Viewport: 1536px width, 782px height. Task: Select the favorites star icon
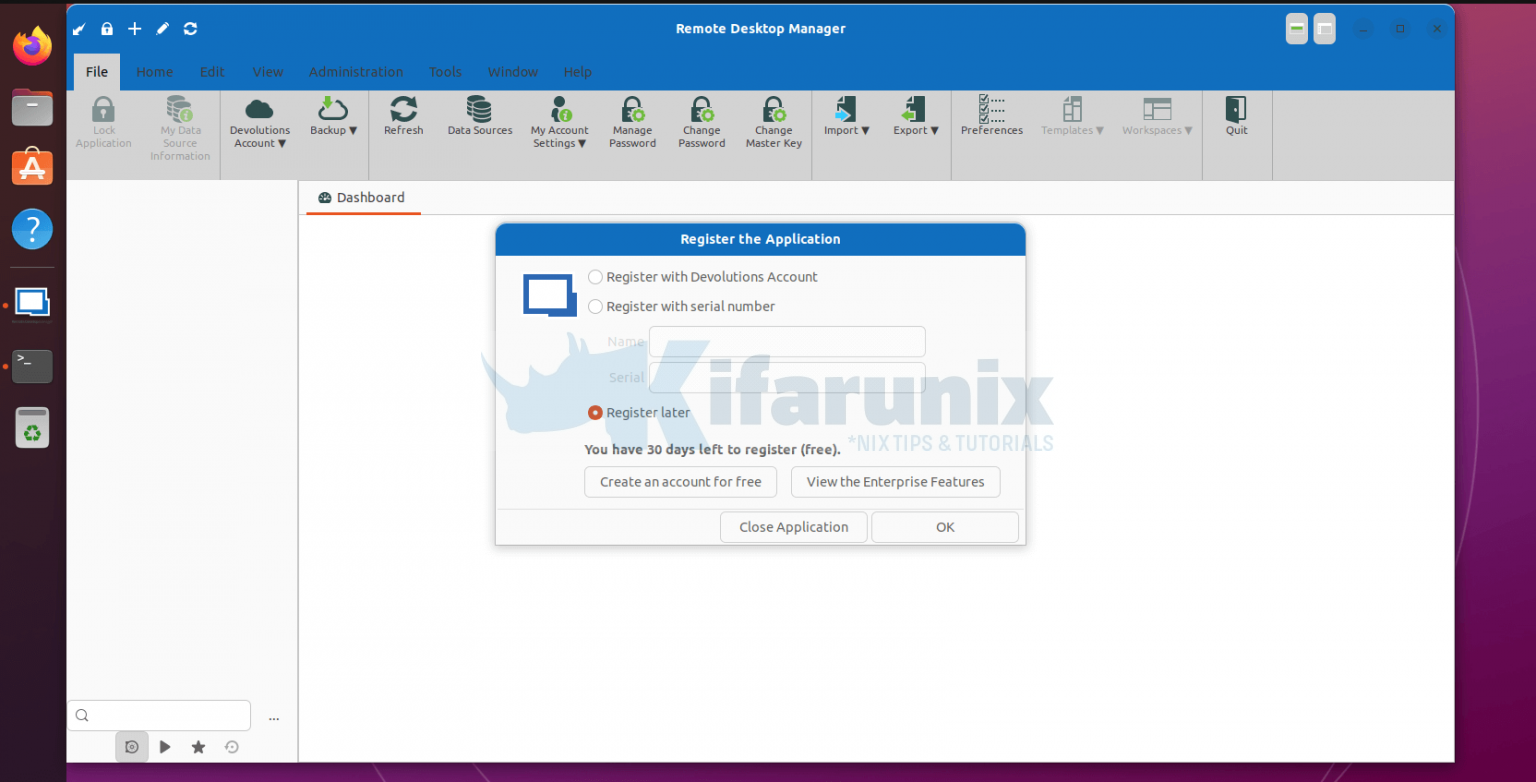point(198,747)
